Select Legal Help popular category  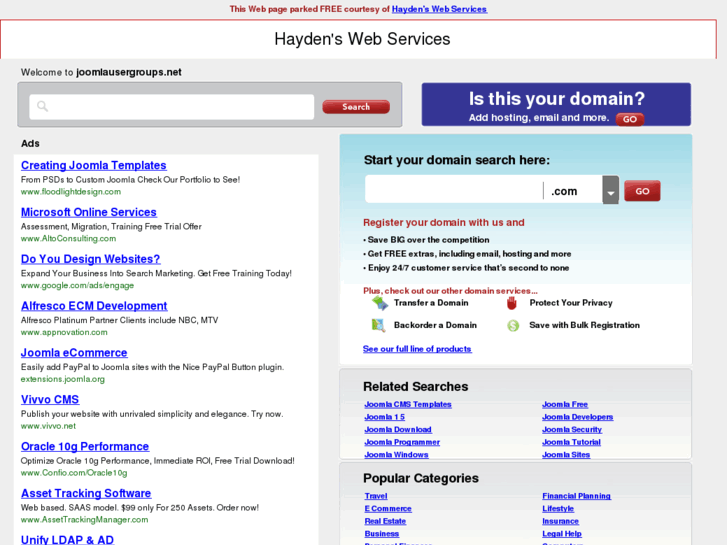(x=562, y=533)
